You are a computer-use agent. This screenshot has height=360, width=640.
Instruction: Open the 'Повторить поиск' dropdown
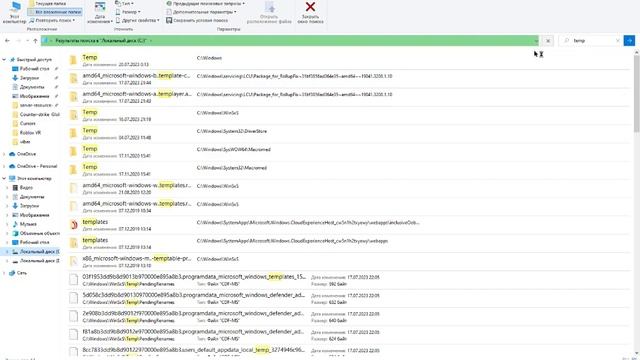52,20
